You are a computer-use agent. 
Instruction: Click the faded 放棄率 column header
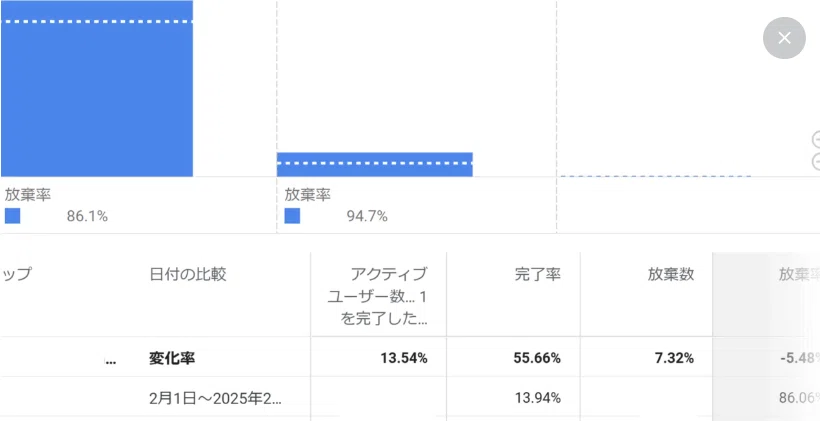[799, 275]
